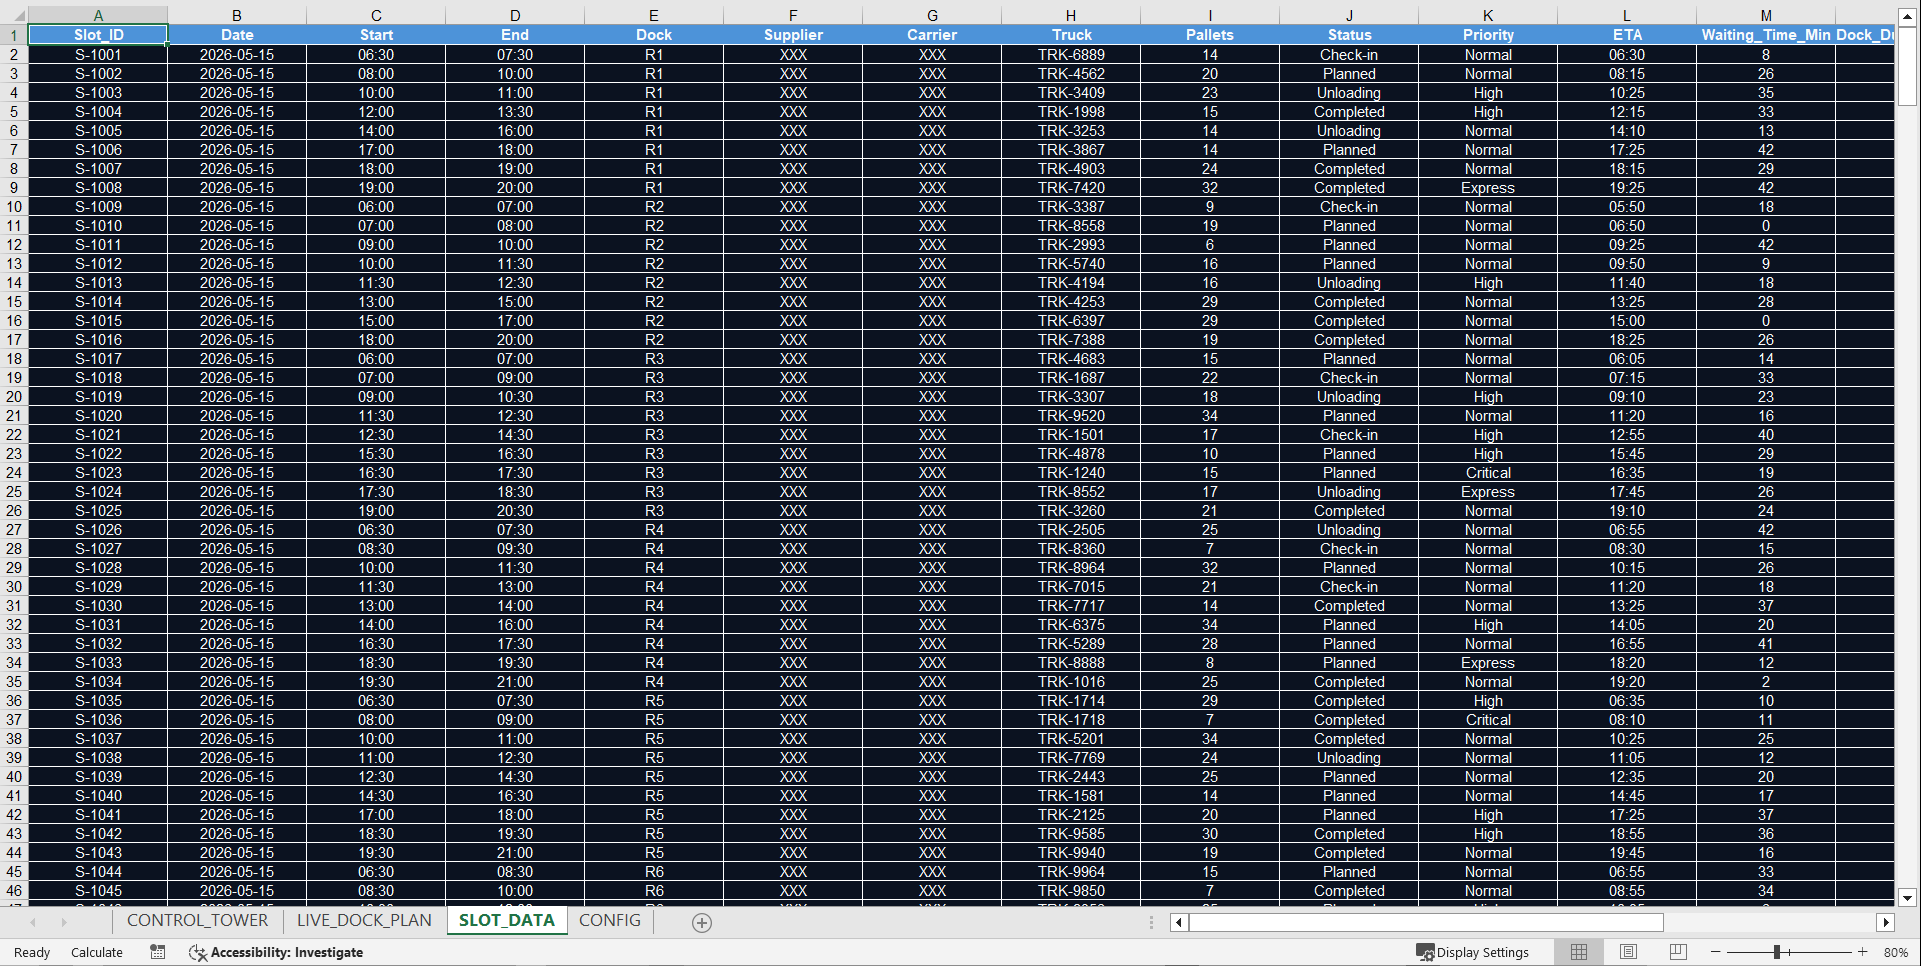Click vertical scrollbar down arrow
The height and width of the screenshot is (966, 1921).
[1907, 898]
